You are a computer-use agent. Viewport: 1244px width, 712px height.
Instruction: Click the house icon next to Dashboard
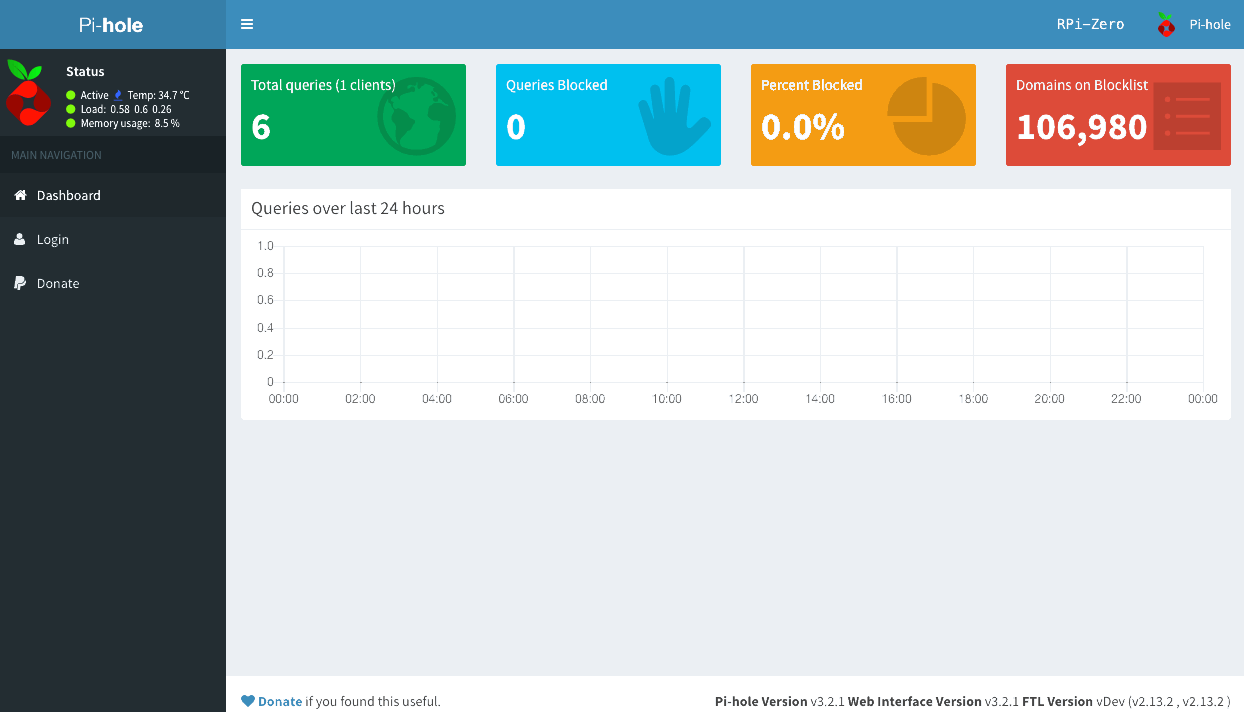[20, 195]
